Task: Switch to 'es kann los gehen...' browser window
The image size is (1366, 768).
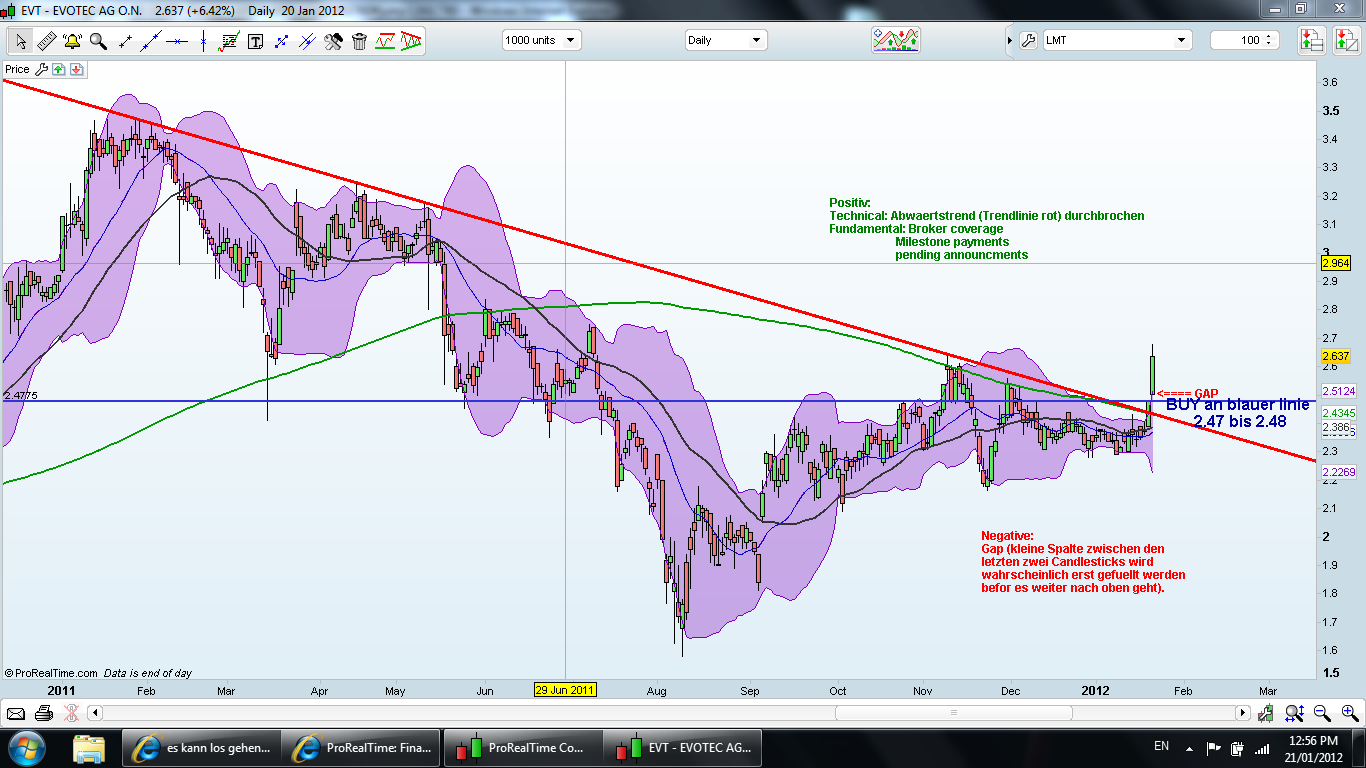Action: click(201, 747)
